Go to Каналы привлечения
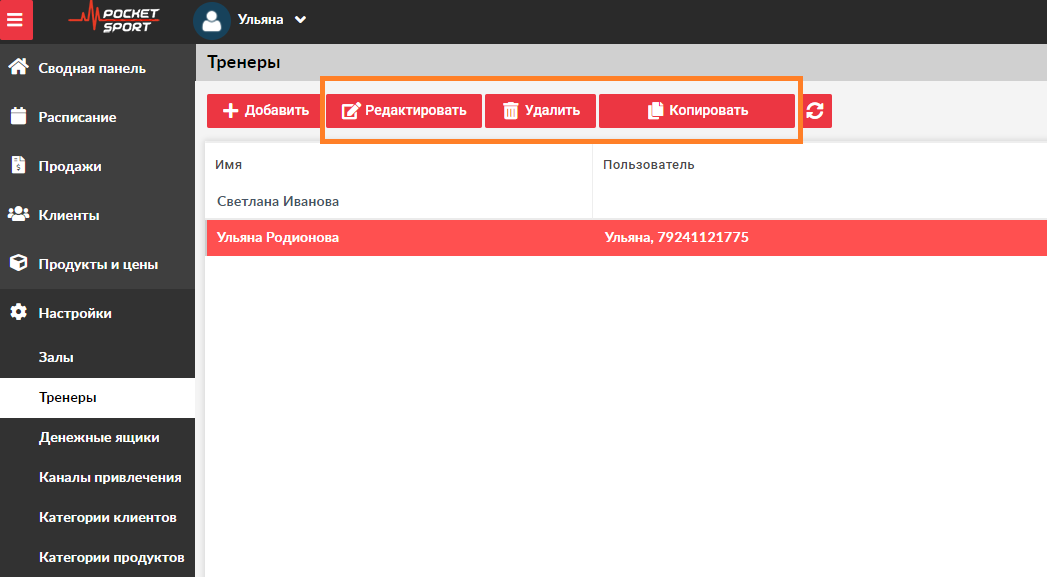1047x577 pixels. coord(110,477)
